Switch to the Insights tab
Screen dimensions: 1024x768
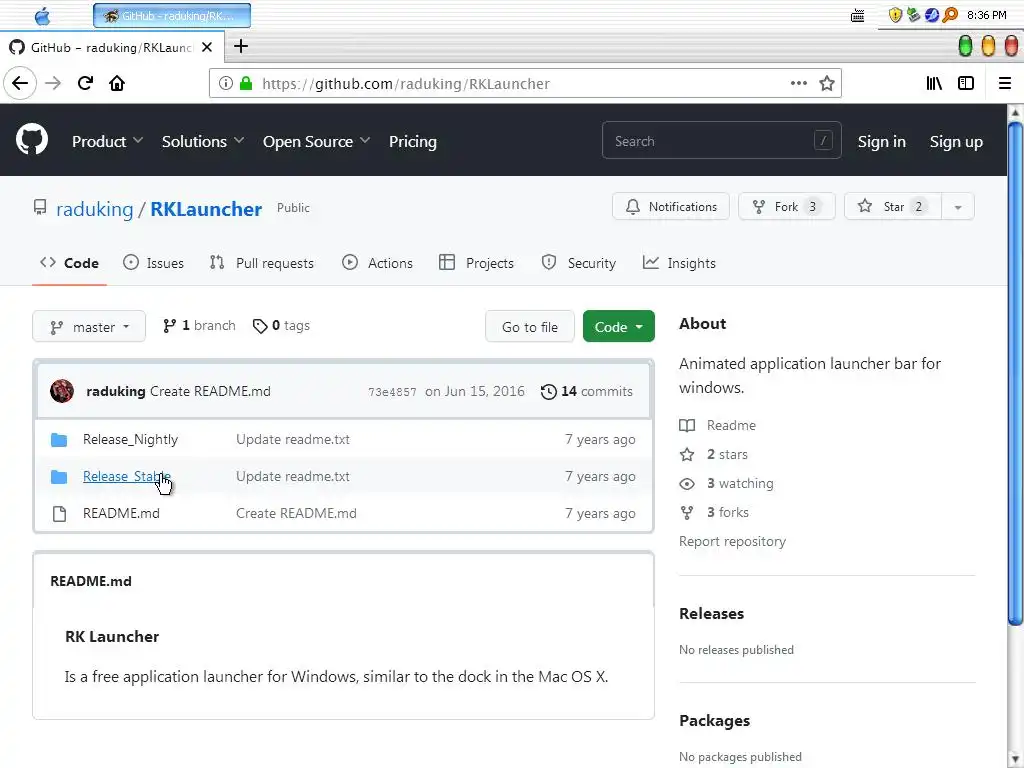679,263
